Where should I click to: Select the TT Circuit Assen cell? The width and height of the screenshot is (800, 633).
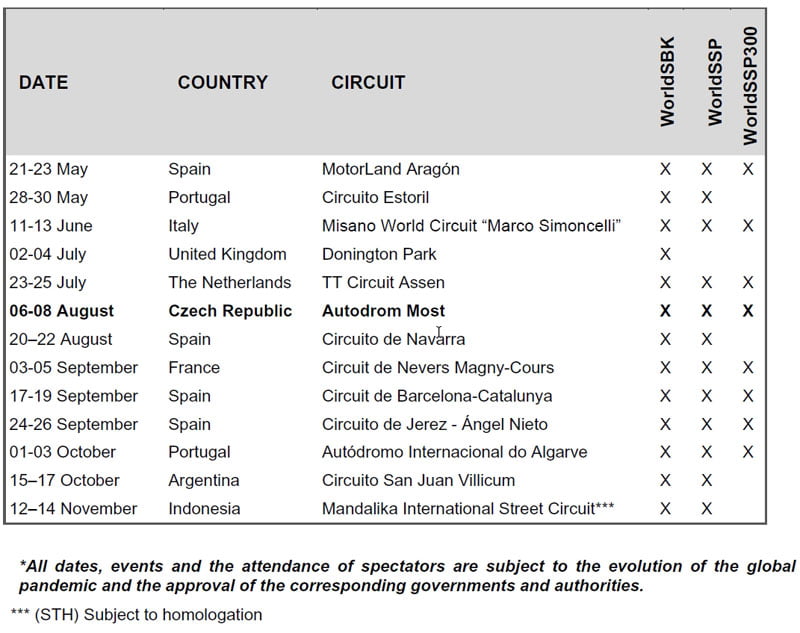[x=383, y=282]
